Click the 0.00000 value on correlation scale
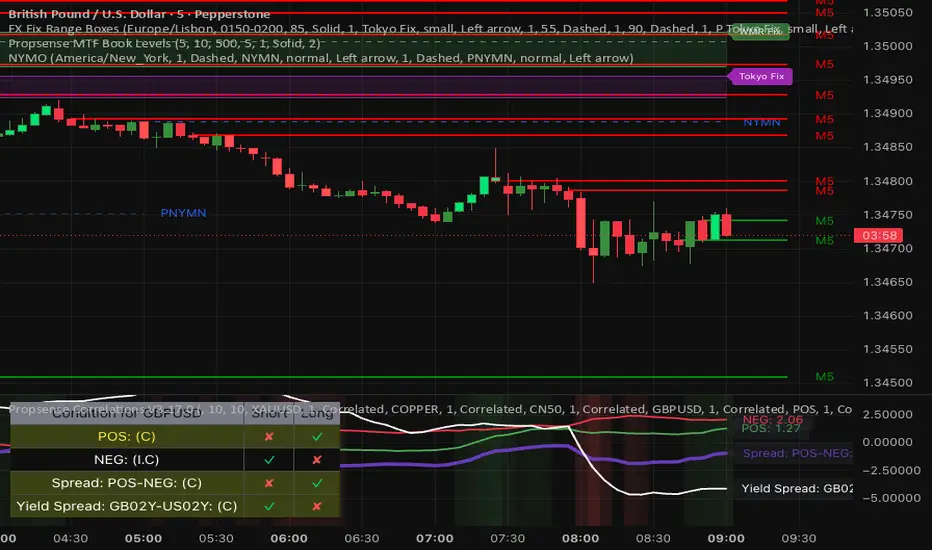The height and width of the screenshot is (550, 932). point(887,442)
